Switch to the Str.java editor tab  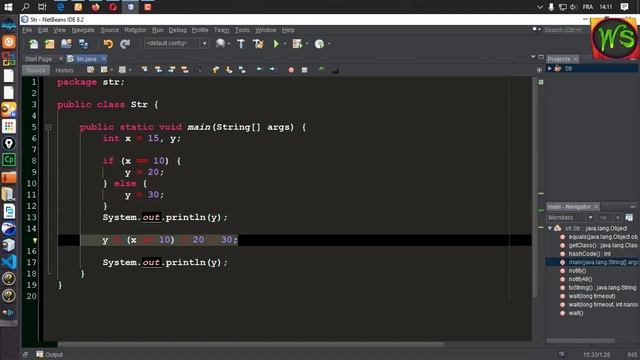86,59
